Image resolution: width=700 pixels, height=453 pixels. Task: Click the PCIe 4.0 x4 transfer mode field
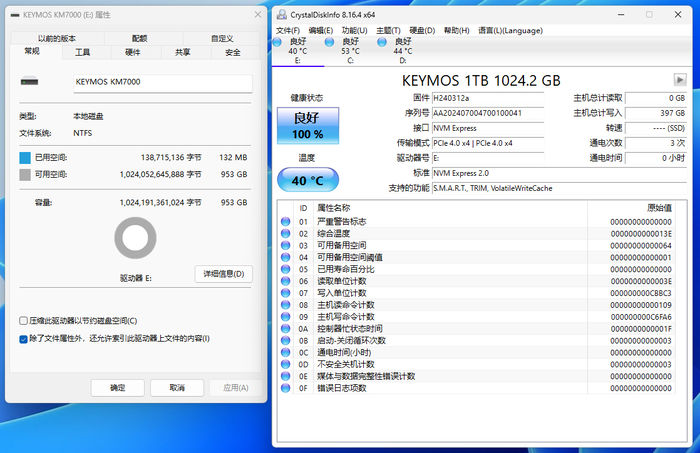click(x=488, y=143)
